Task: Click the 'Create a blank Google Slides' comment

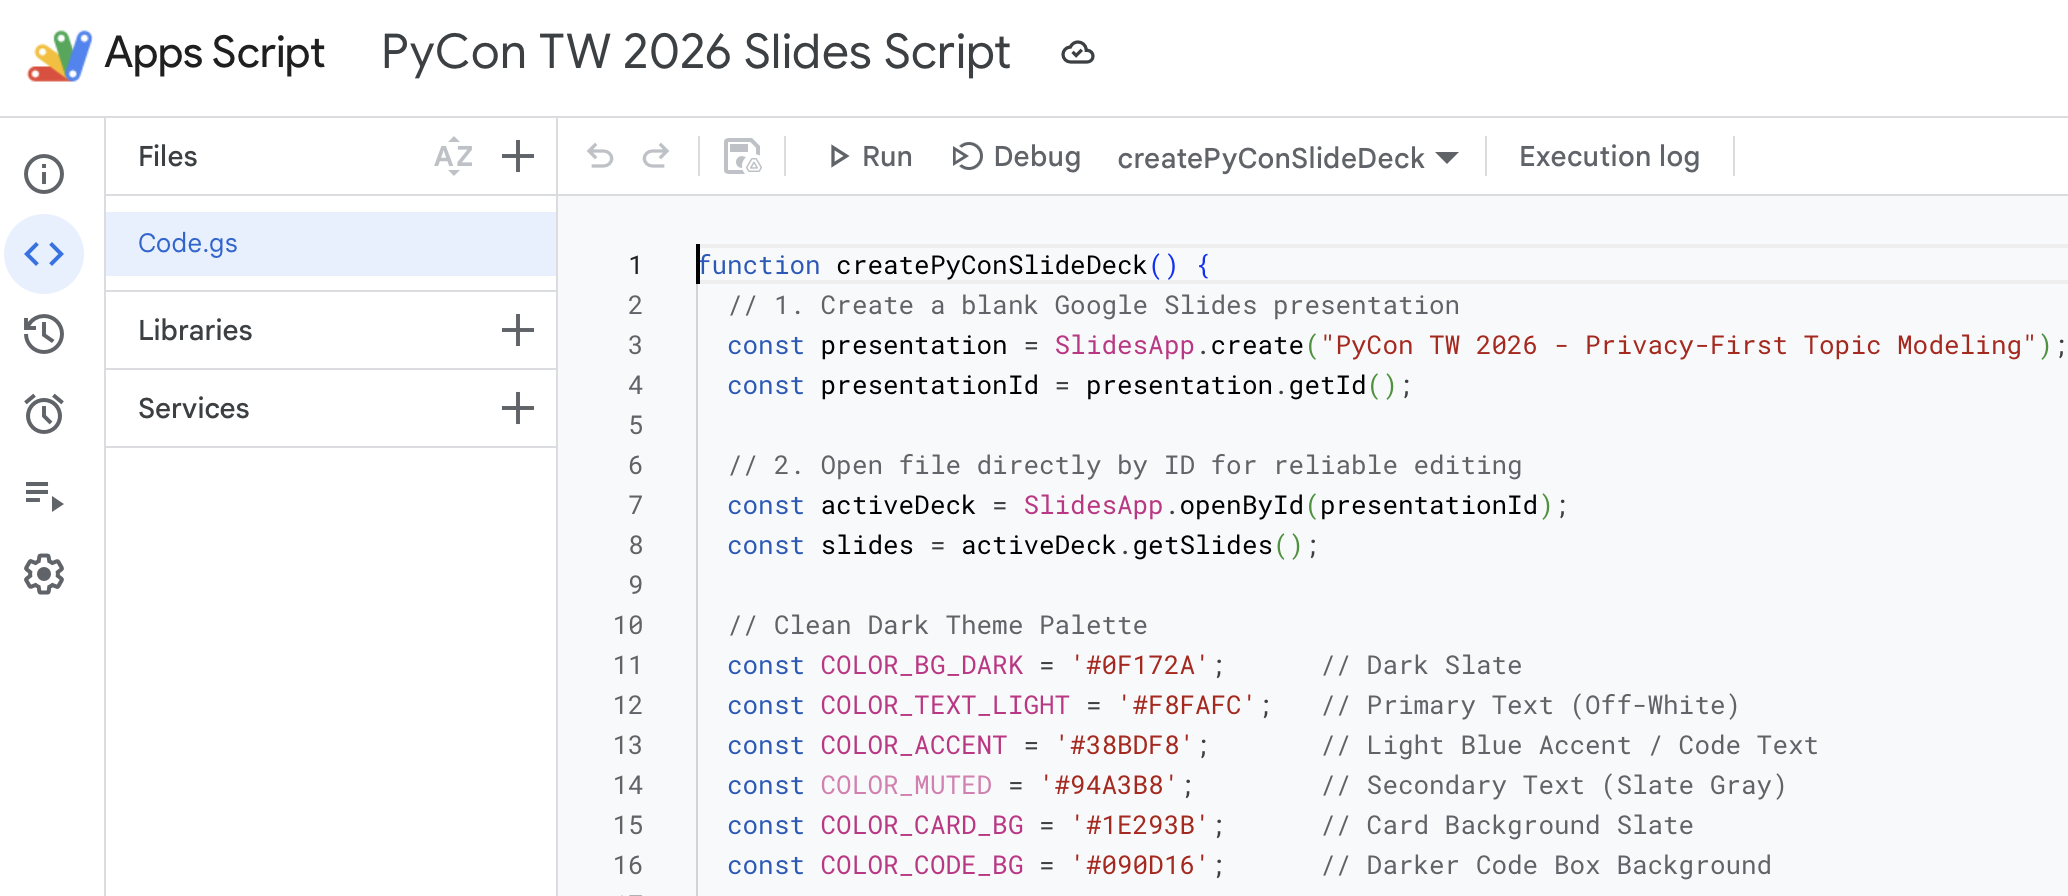Action: (1094, 305)
